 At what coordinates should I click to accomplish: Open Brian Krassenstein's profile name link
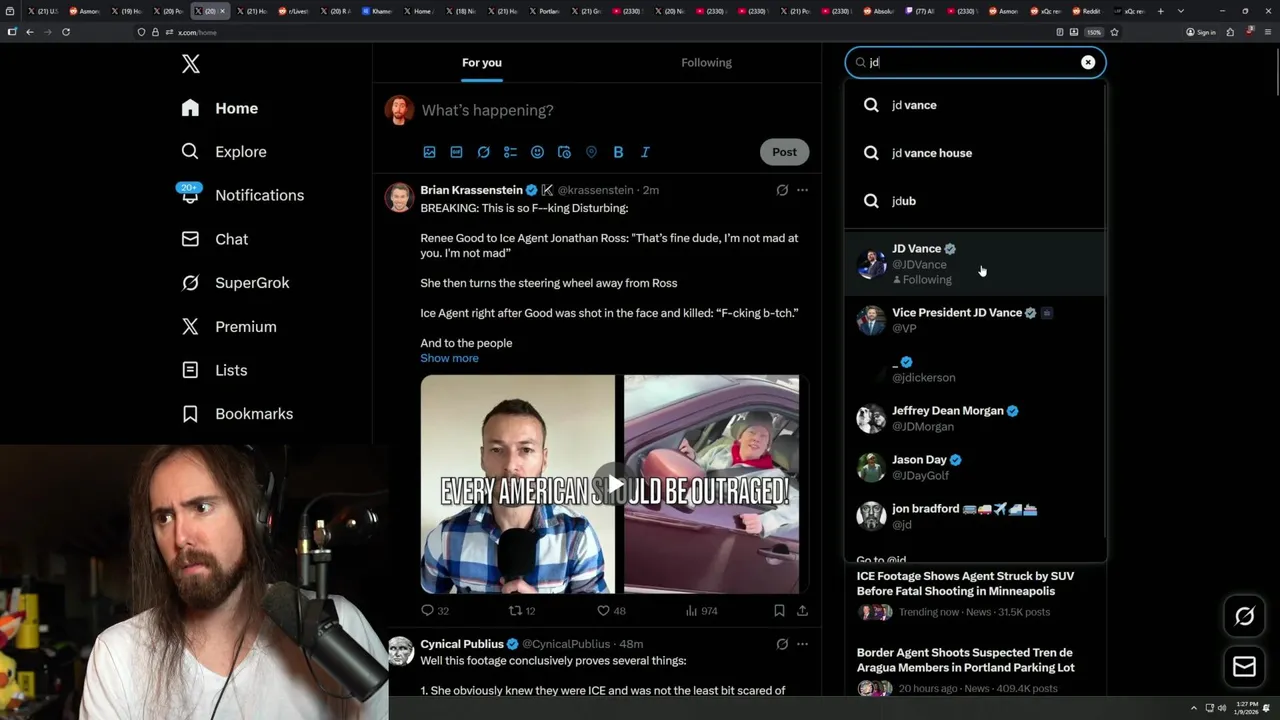click(x=471, y=190)
